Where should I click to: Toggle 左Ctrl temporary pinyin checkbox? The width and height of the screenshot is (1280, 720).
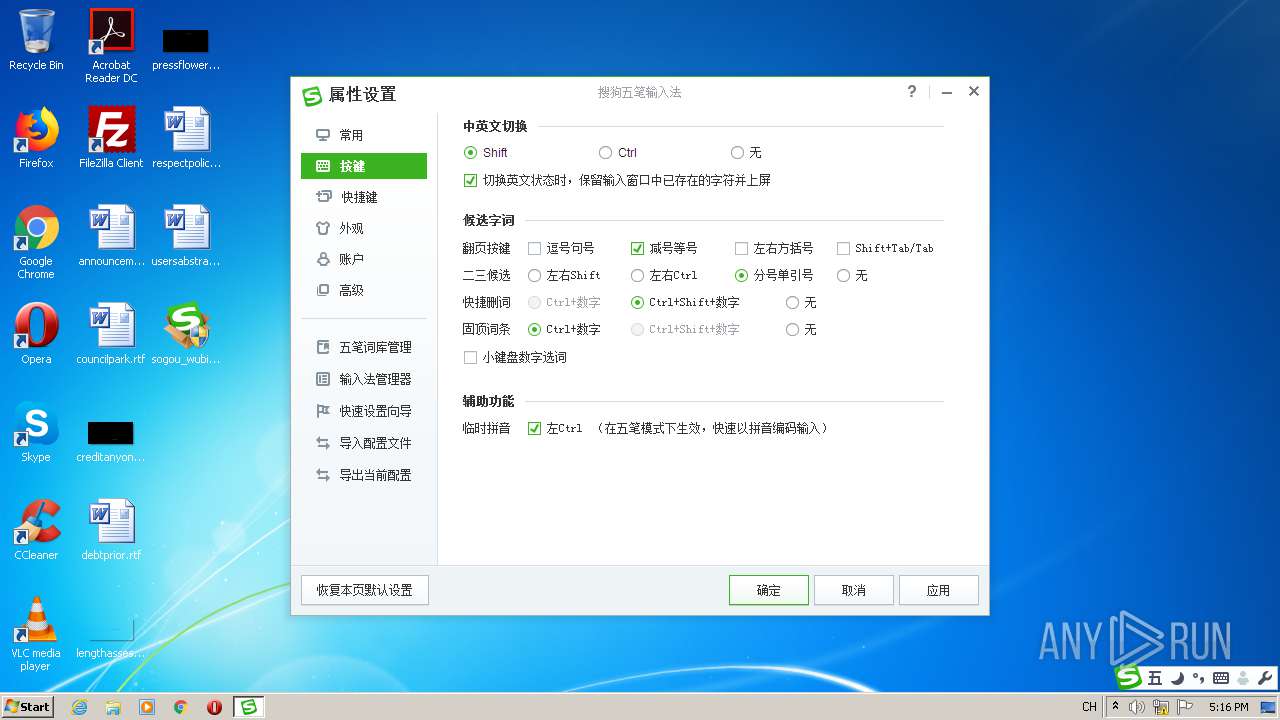pos(535,428)
